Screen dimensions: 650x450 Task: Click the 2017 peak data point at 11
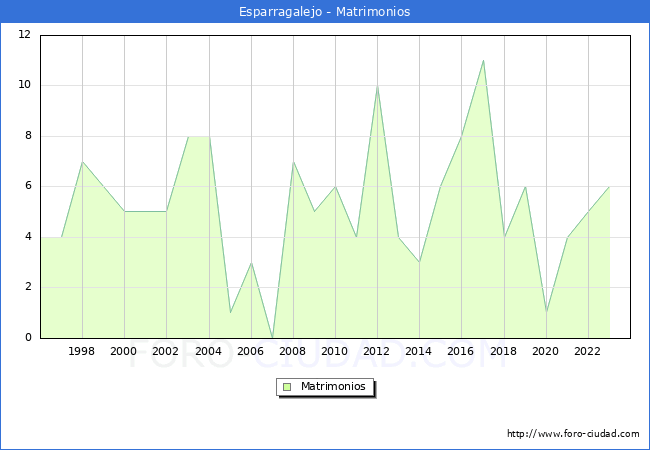click(483, 60)
